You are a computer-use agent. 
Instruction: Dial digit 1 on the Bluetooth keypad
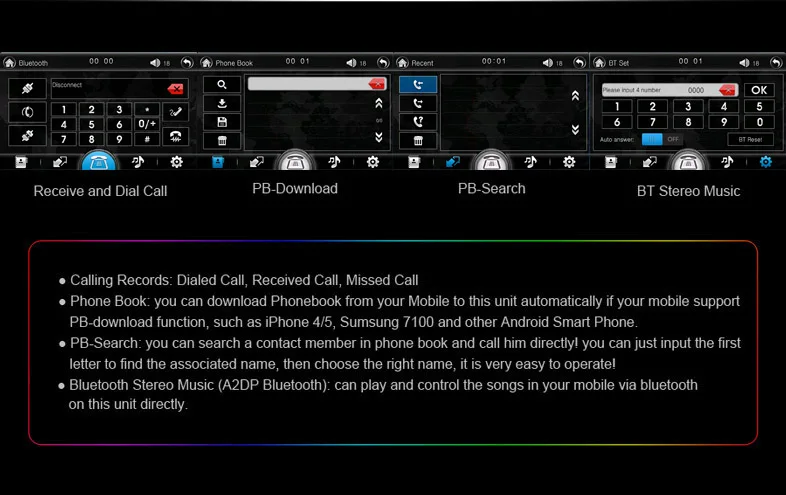pyautogui.click(x=64, y=109)
